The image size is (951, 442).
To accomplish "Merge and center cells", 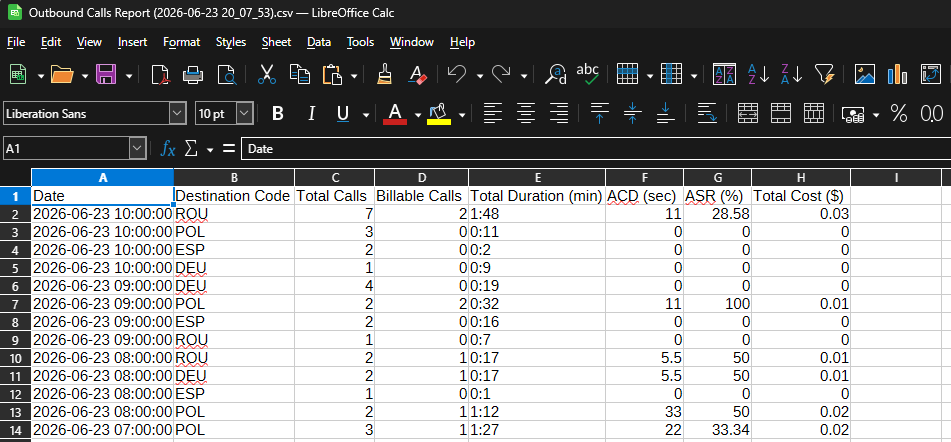I will [x=747, y=113].
